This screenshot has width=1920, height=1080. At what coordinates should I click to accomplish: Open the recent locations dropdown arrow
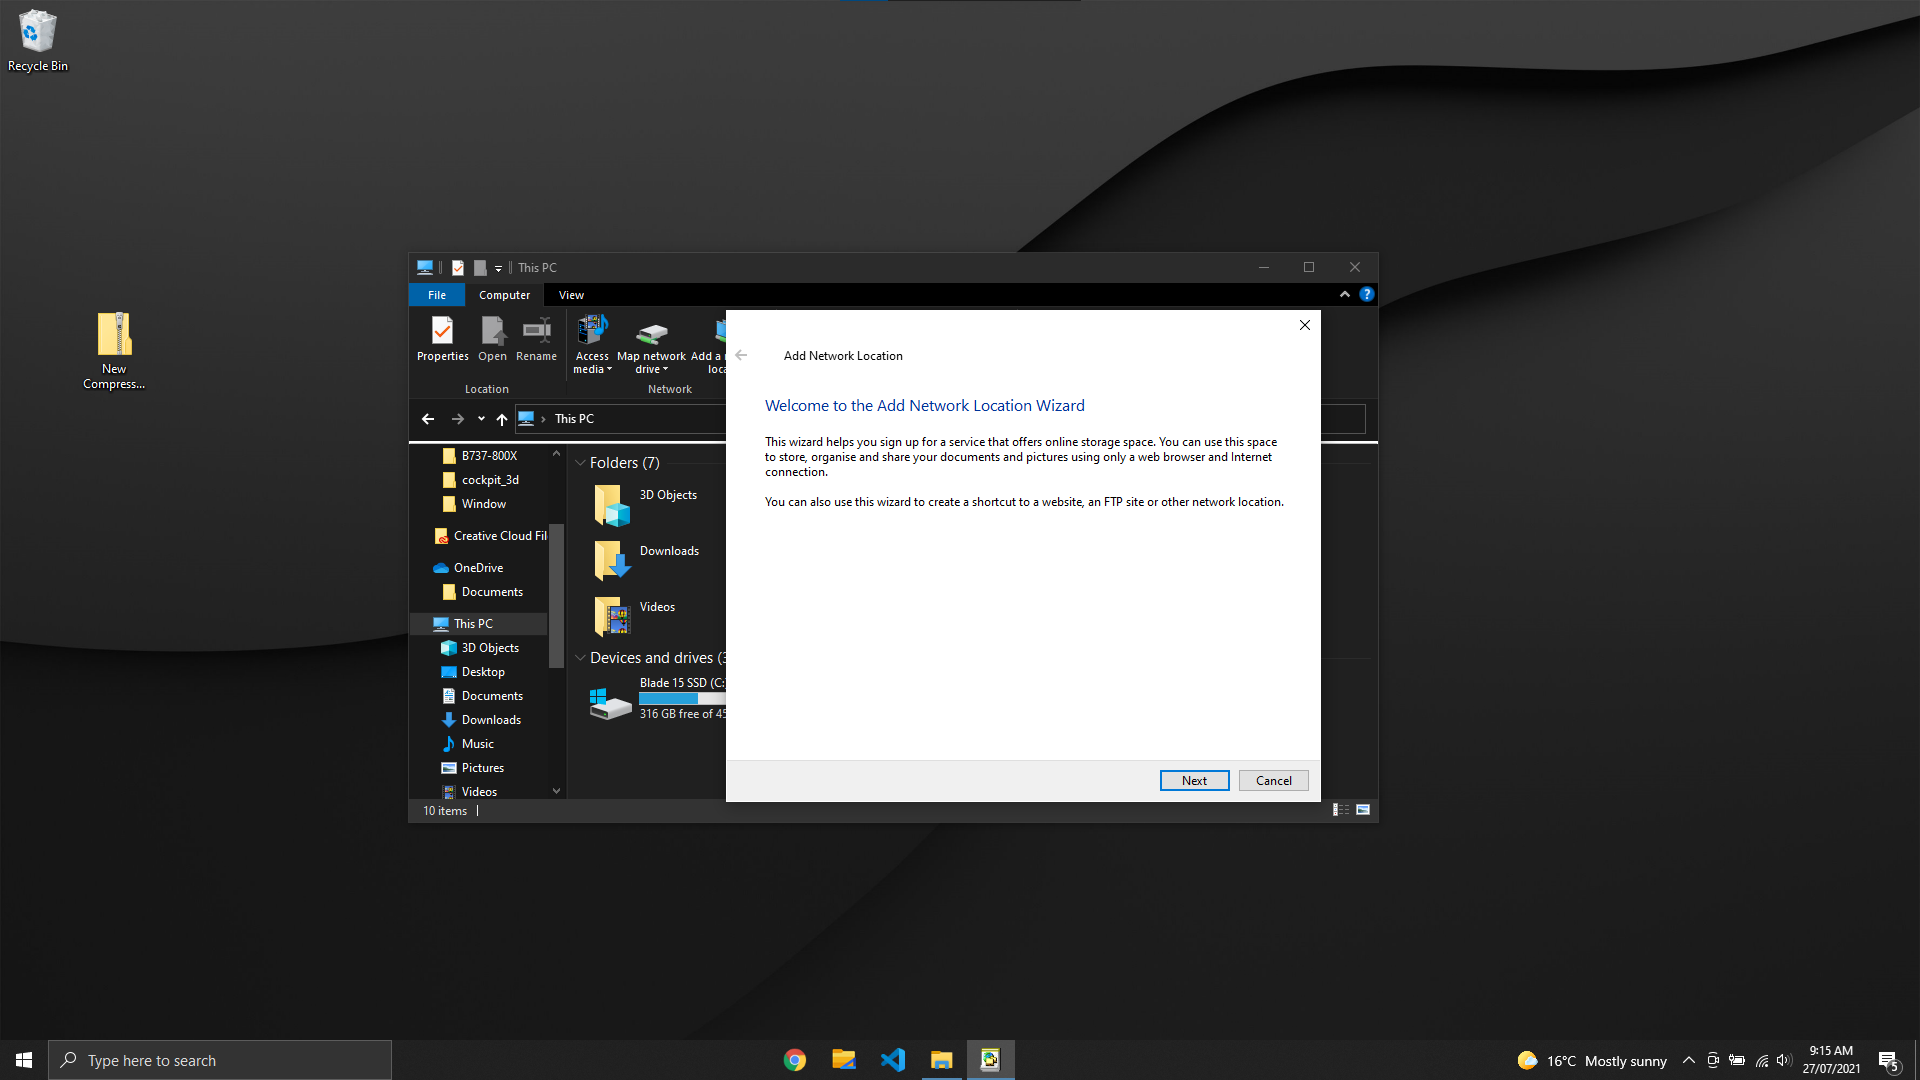(x=481, y=419)
